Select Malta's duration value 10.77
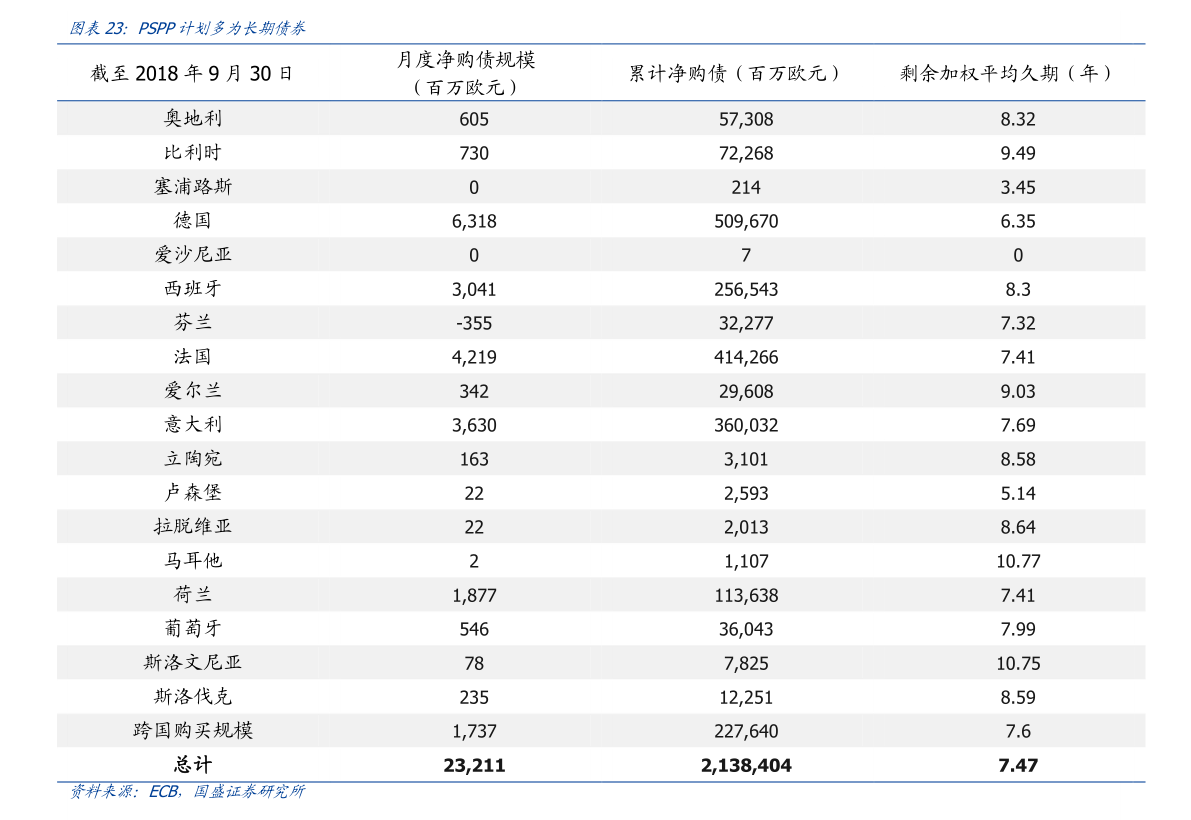 click(x=1018, y=561)
